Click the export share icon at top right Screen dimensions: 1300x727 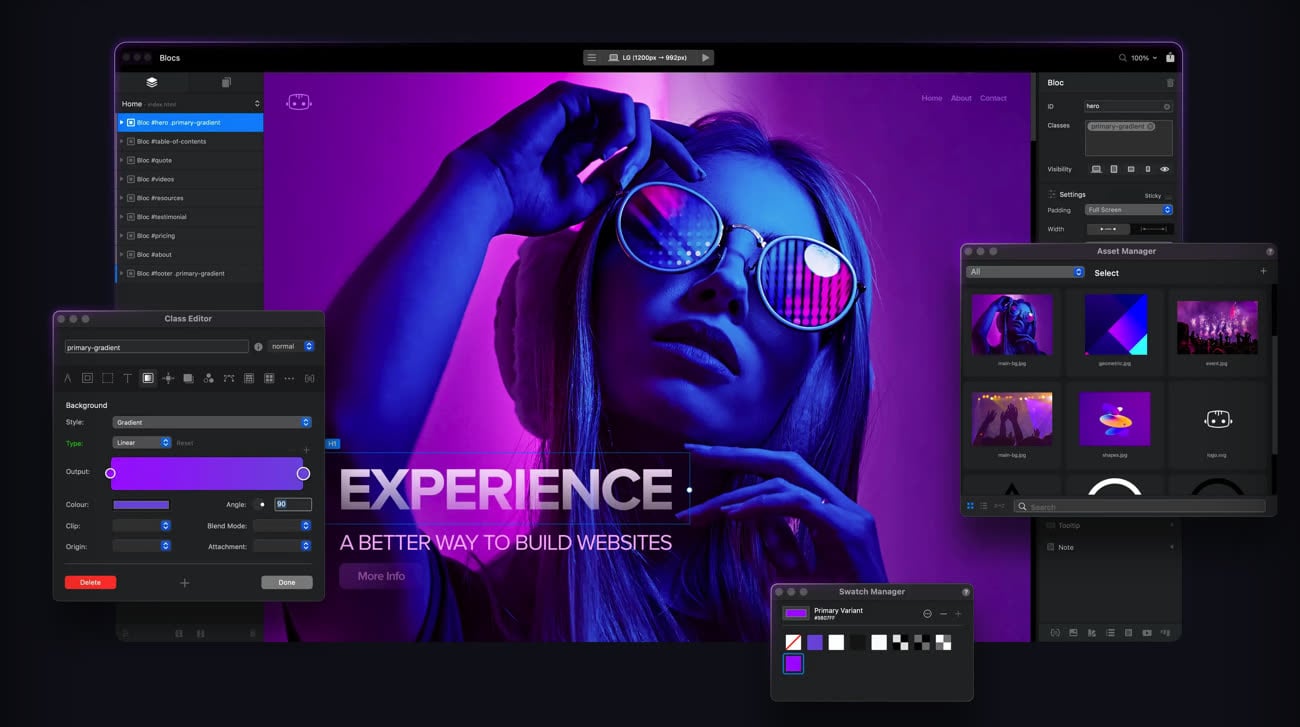pyautogui.click(x=1170, y=58)
